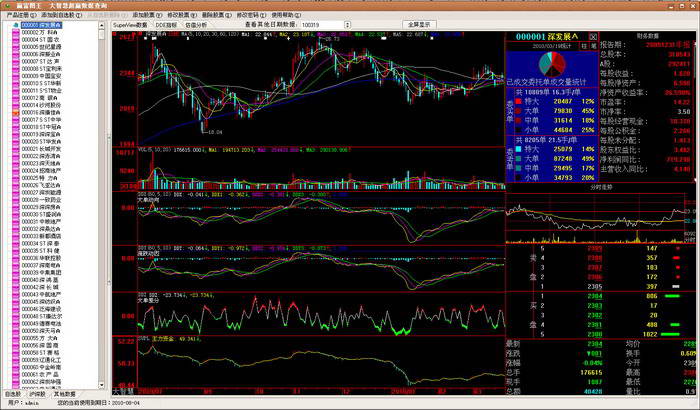700x410 pixels.
Task: Select stock 000002 万科A in list
Action: (x=39, y=33)
